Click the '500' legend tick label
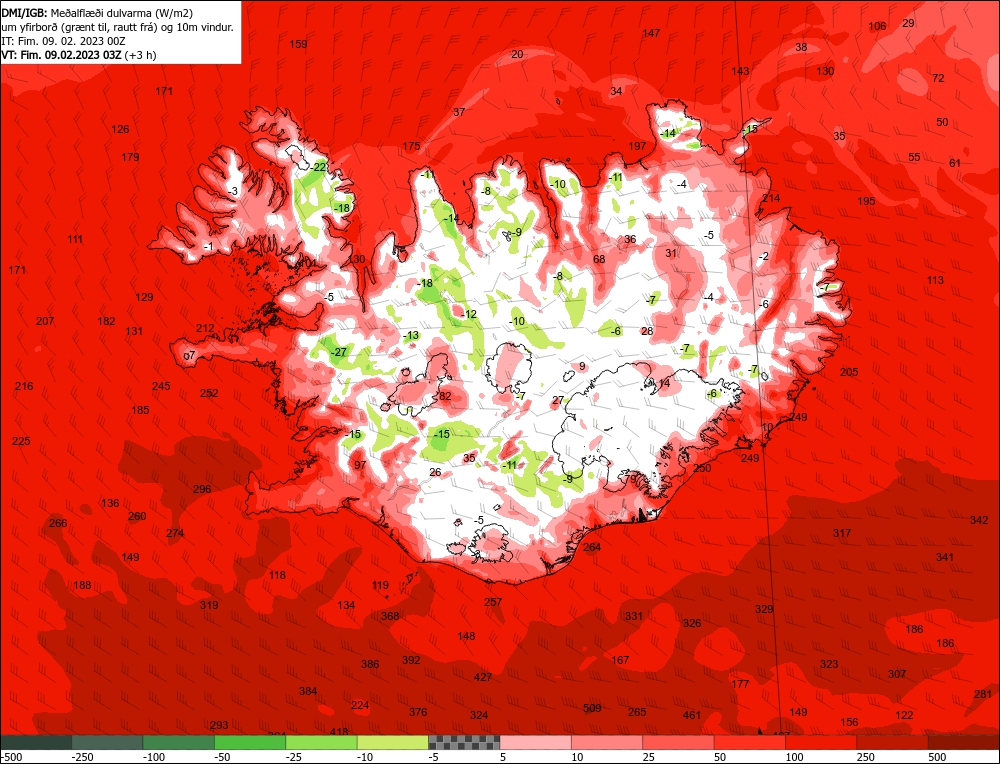The image size is (1000, 764). pyautogui.click(x=937, y=757)
